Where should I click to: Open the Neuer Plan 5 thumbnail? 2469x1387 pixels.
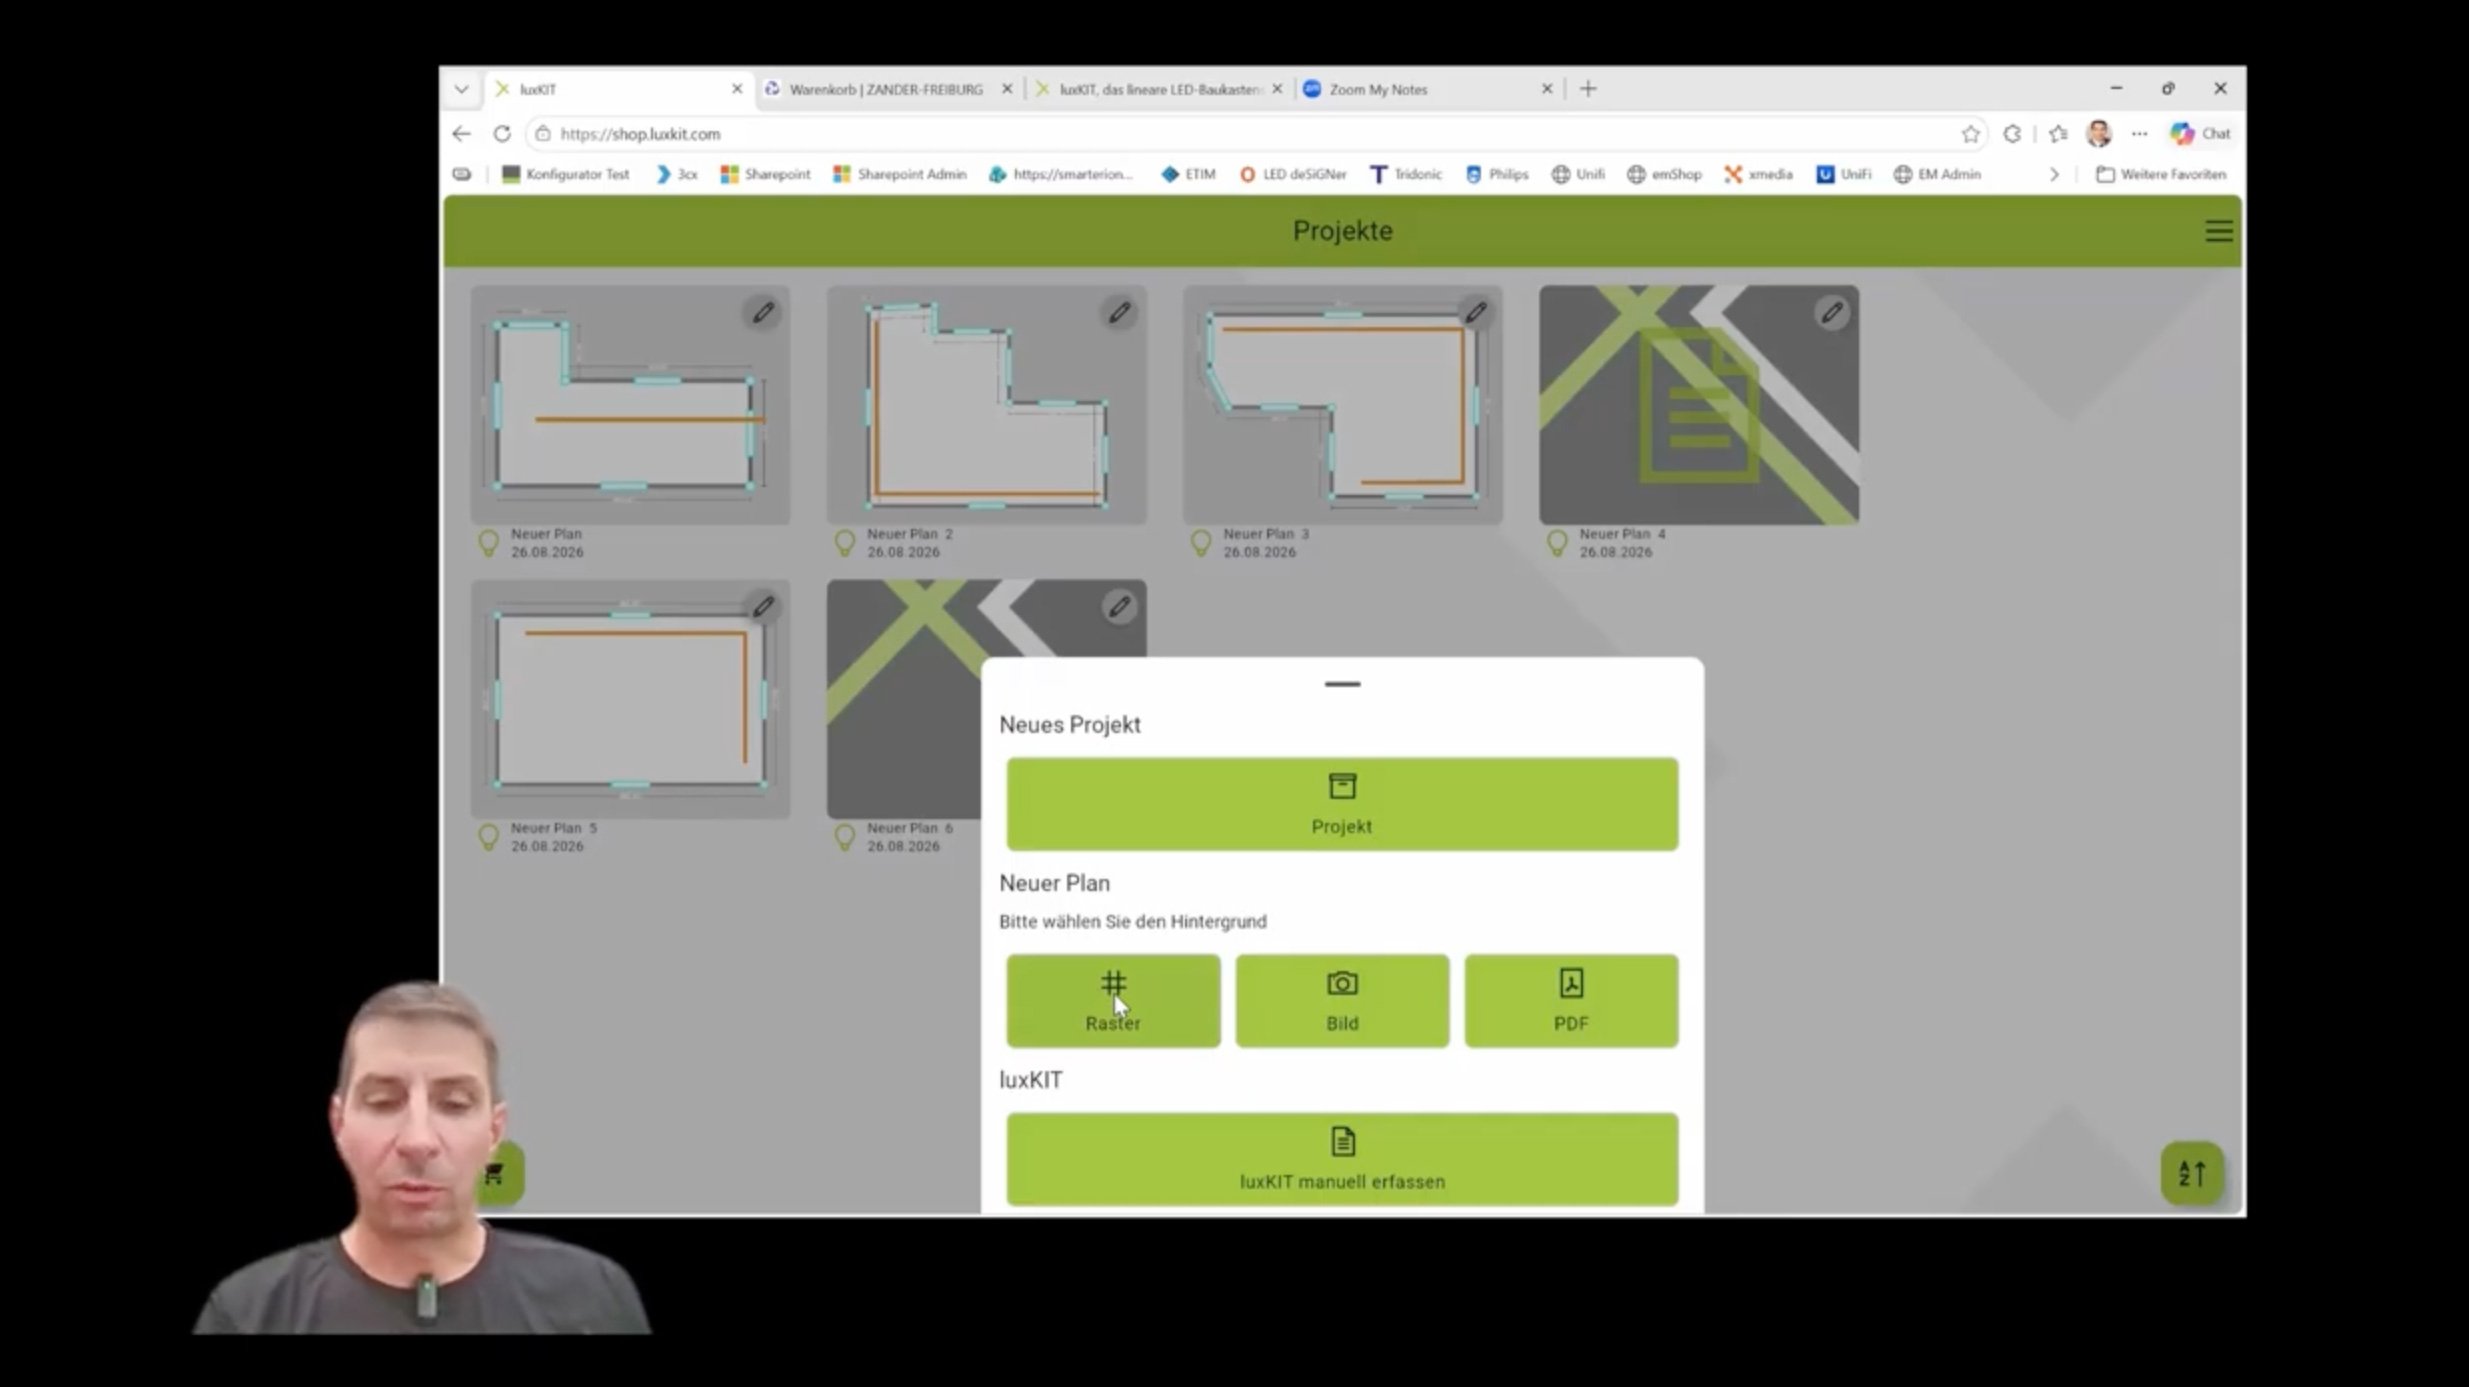coord(630,699)
